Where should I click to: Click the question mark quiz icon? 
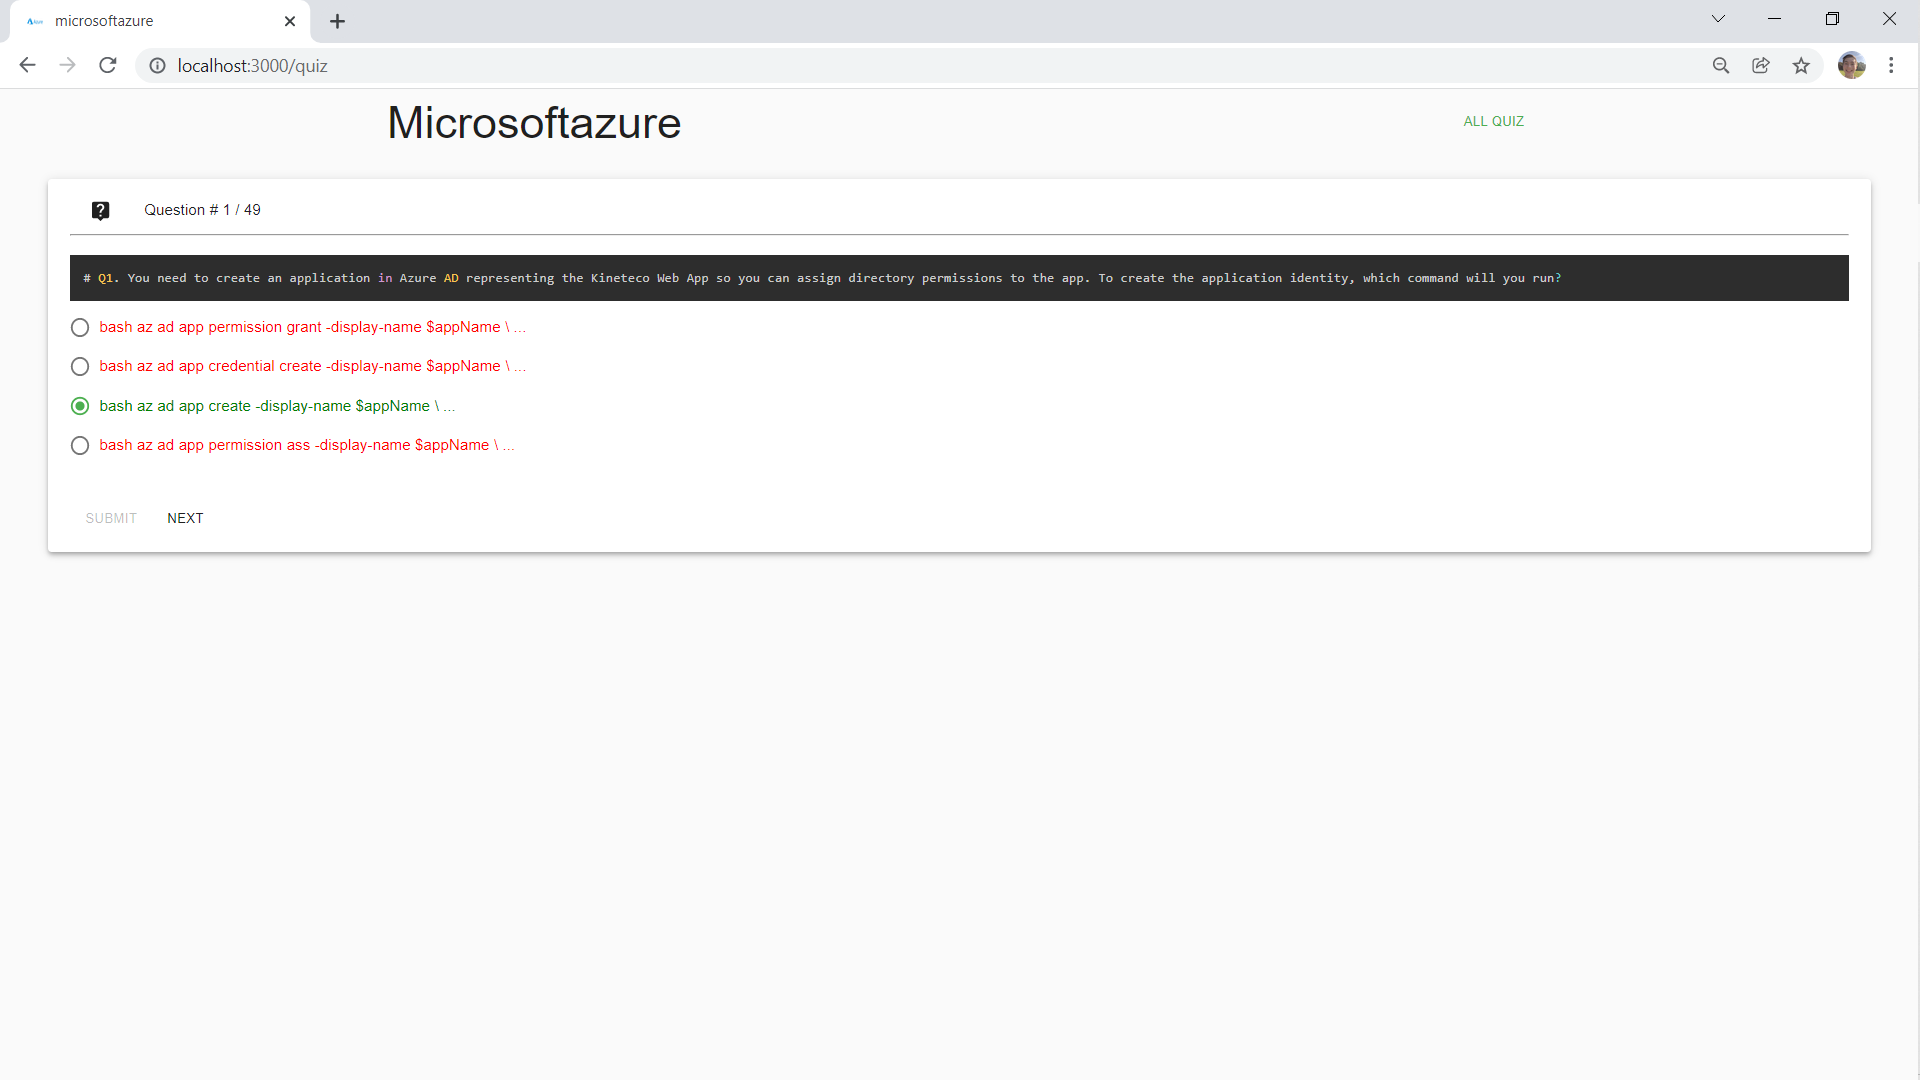[100, 210]
